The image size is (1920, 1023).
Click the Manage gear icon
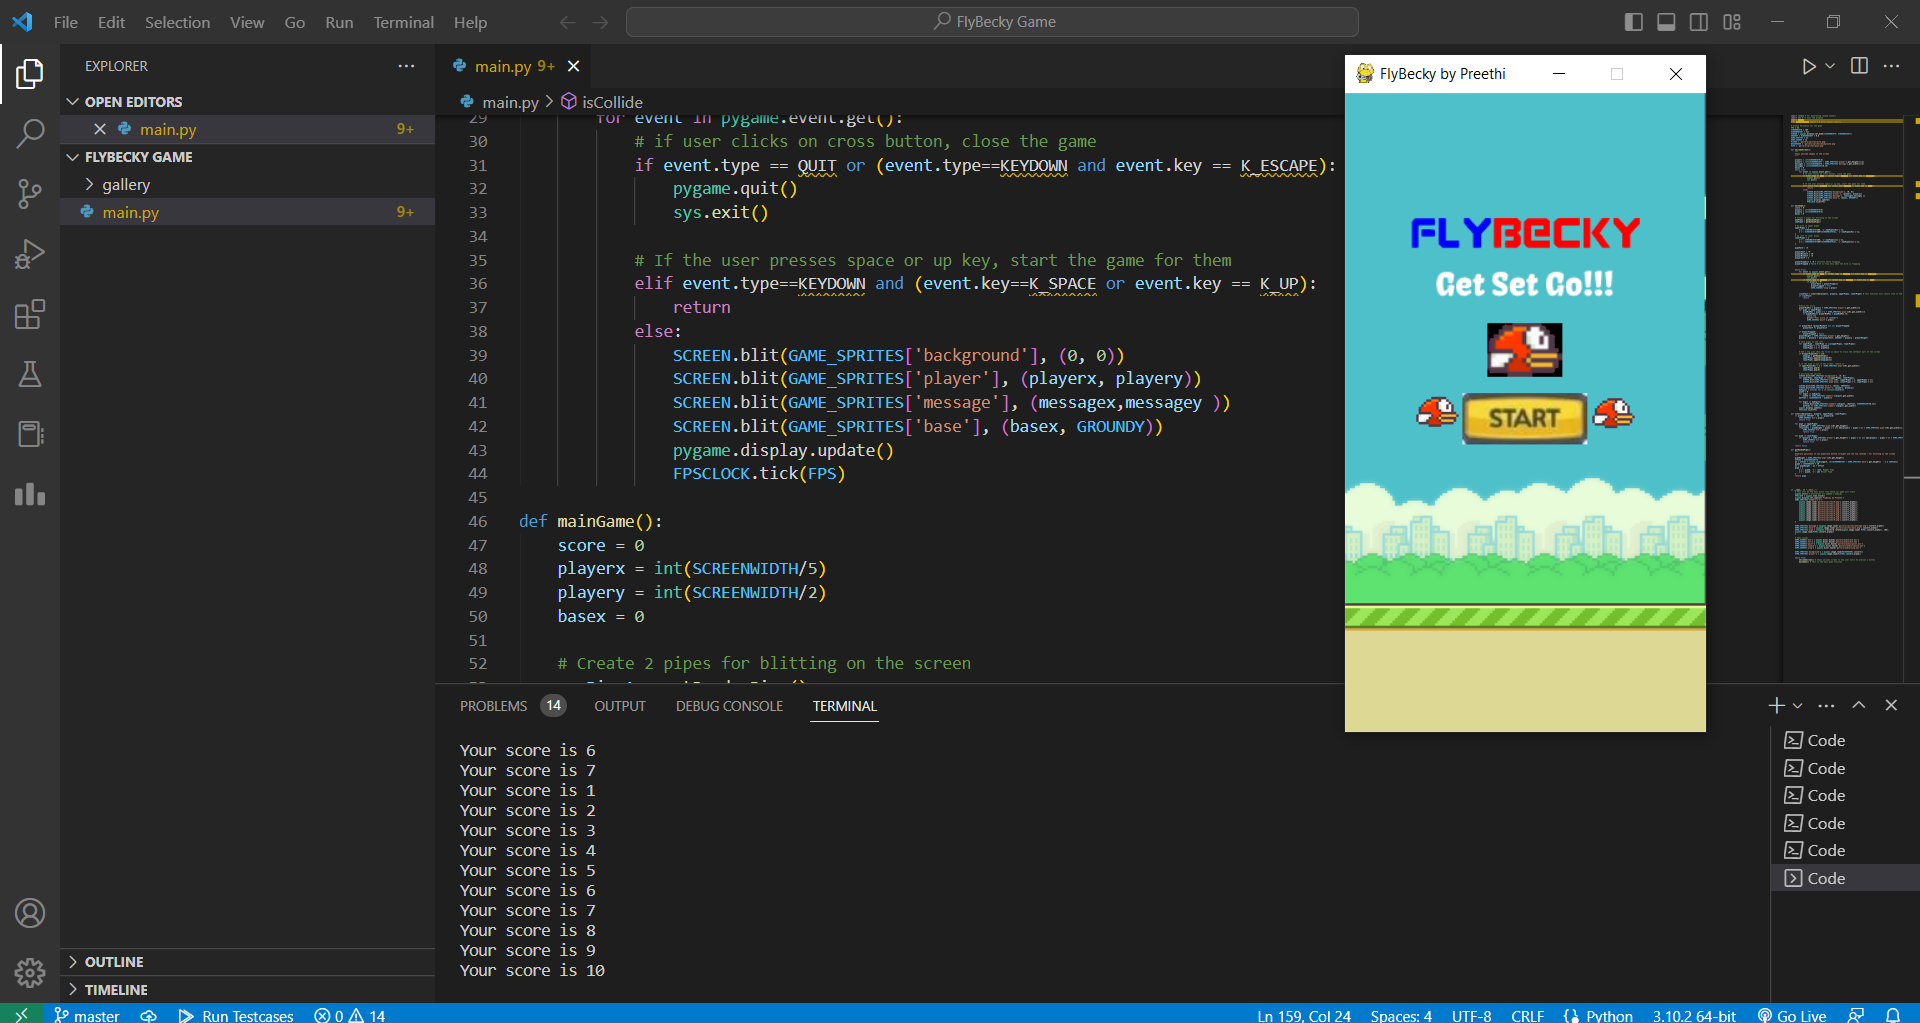click(x=30, y=972)
